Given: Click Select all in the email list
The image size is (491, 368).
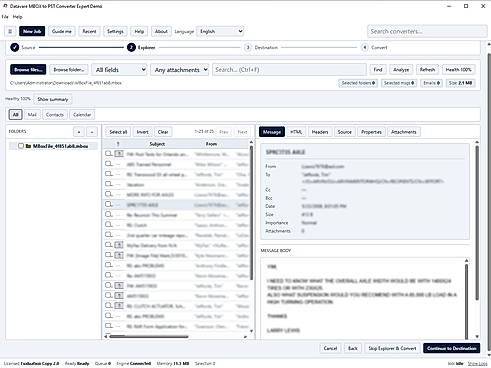Looking at the screenshot, I should pos(118,132).
